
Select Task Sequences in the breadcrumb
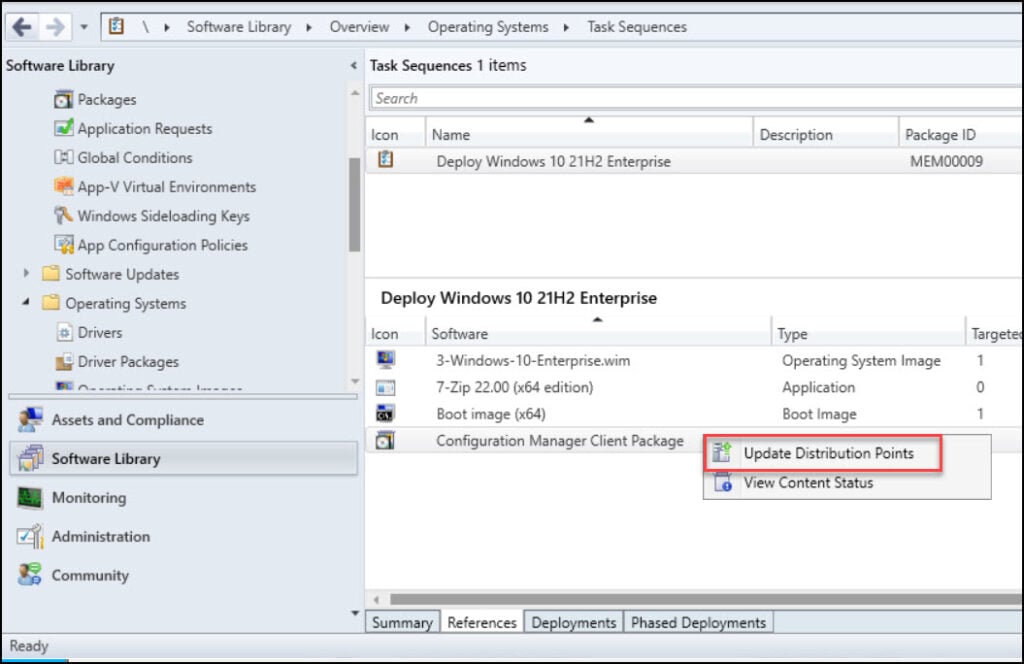(637, 27)
